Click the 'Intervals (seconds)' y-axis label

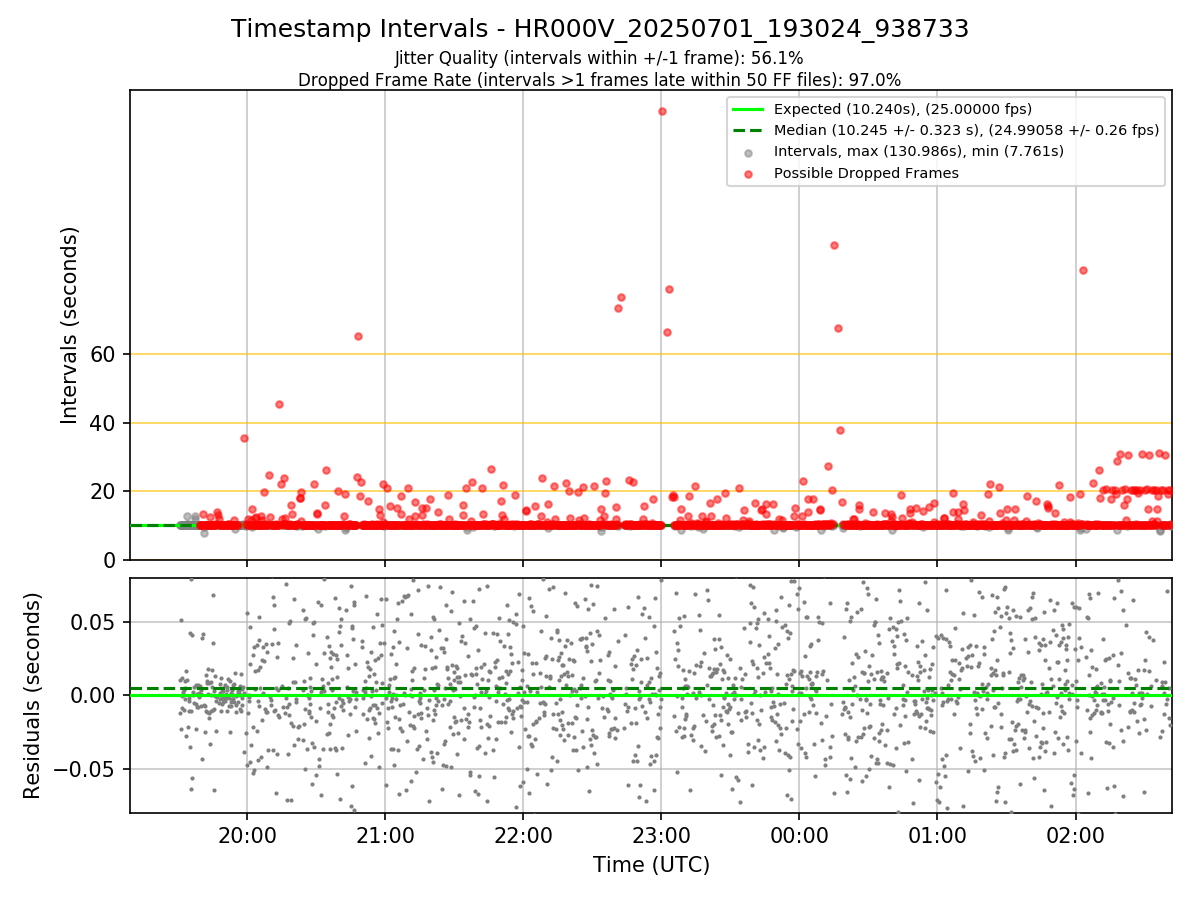[x=69, y=325]
